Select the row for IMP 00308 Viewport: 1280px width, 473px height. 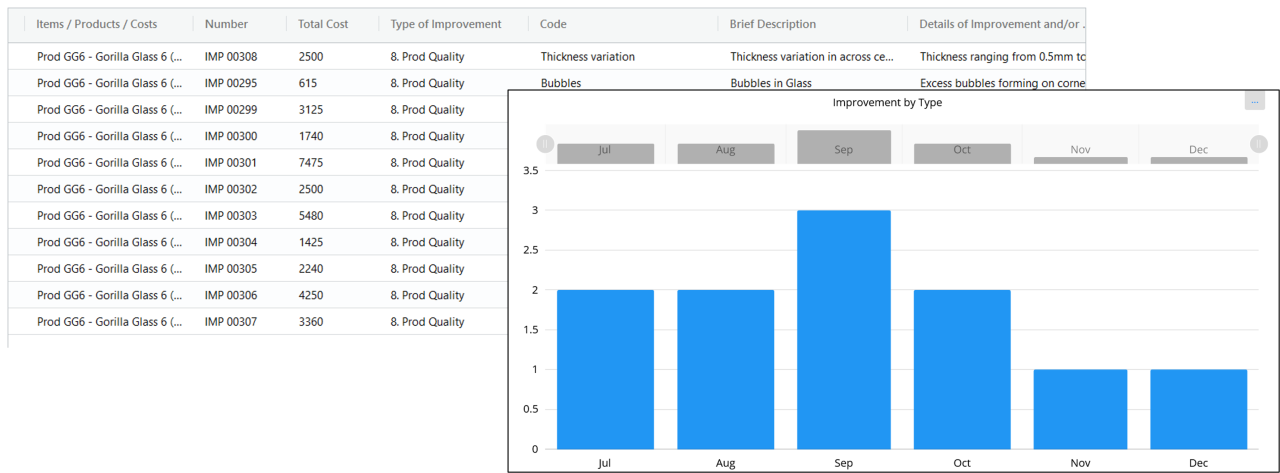coord(230,57)
